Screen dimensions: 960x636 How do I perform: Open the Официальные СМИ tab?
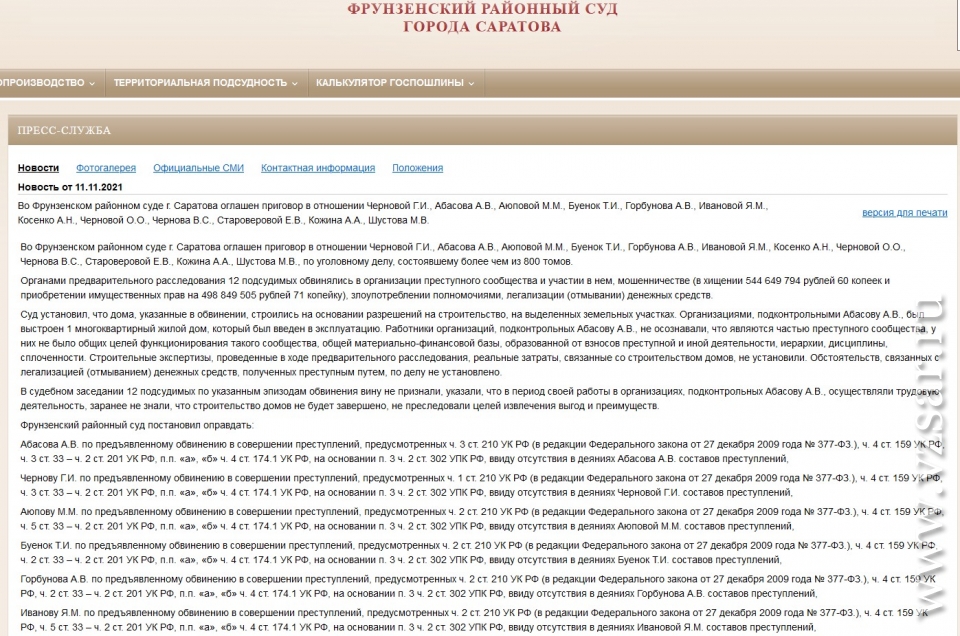198,168
